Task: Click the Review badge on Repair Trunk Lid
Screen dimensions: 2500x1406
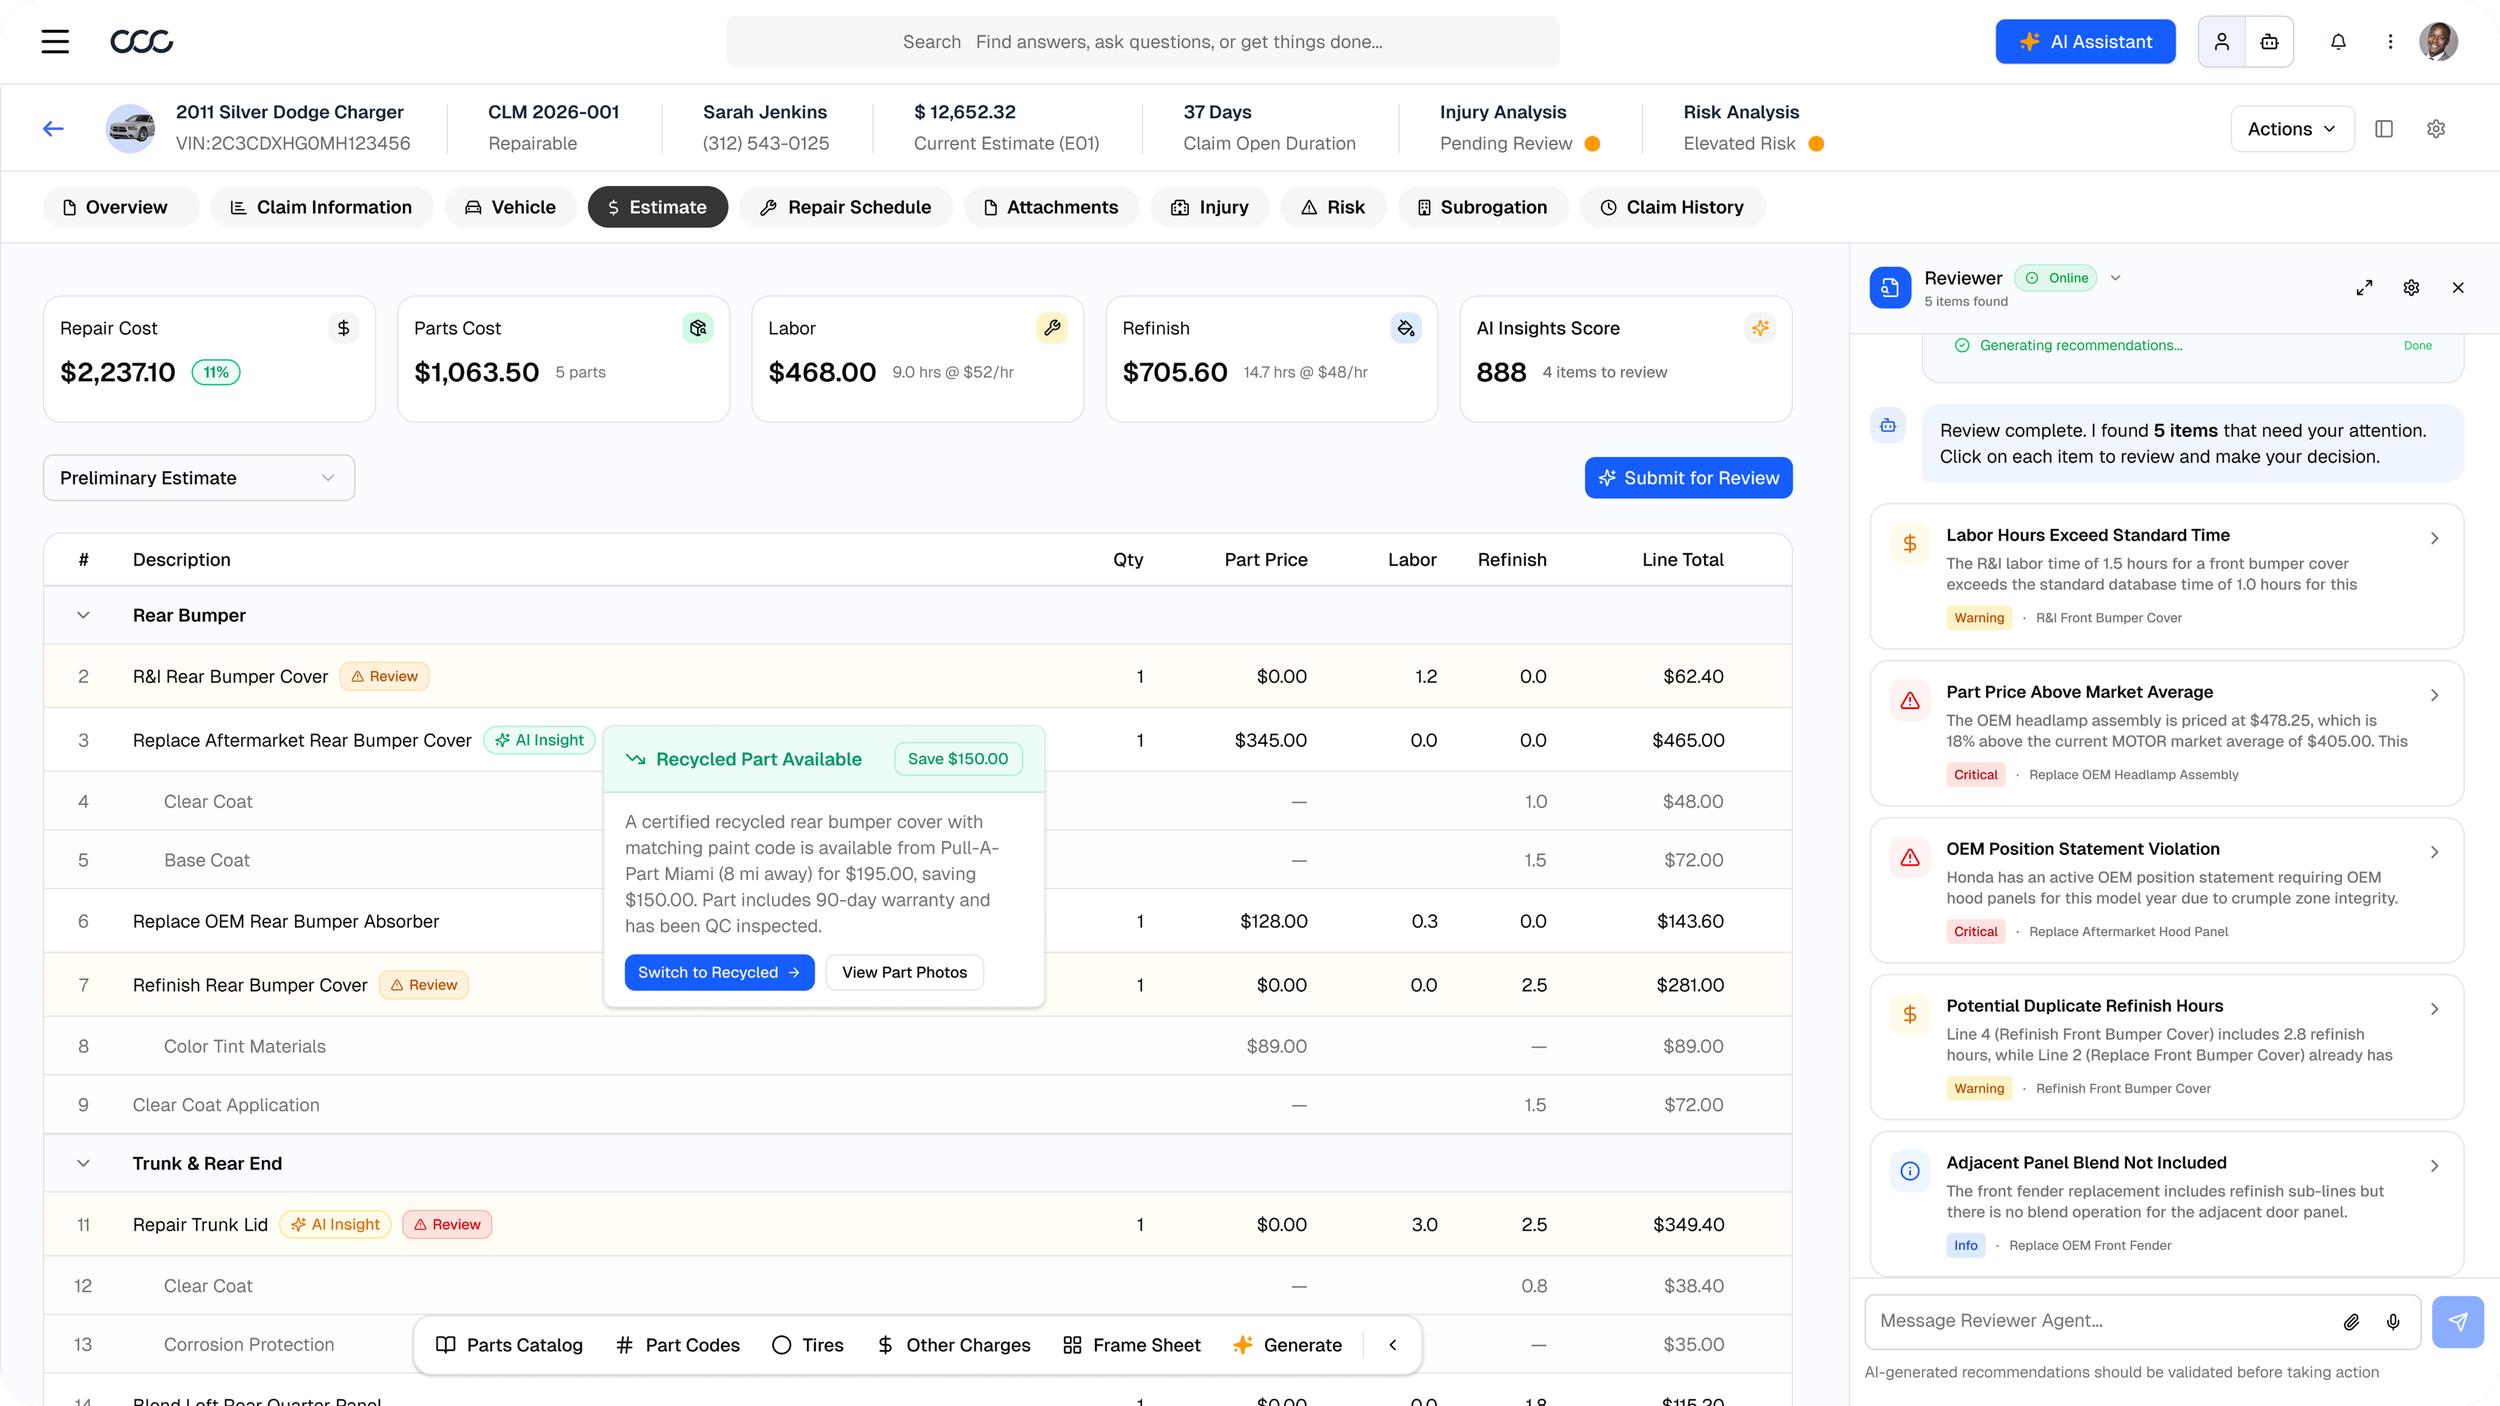Action: click(447, 1224)
